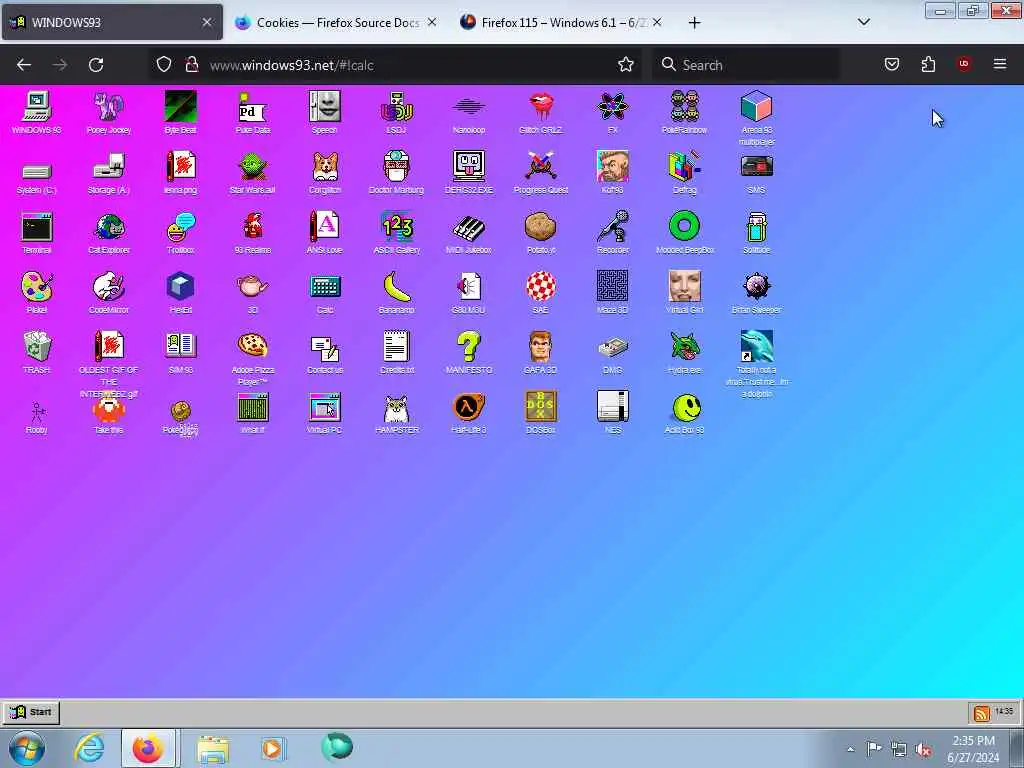Open the System (C:) drive icon
The height and width of the screenshot is (768, 1024).
(37, 171)
